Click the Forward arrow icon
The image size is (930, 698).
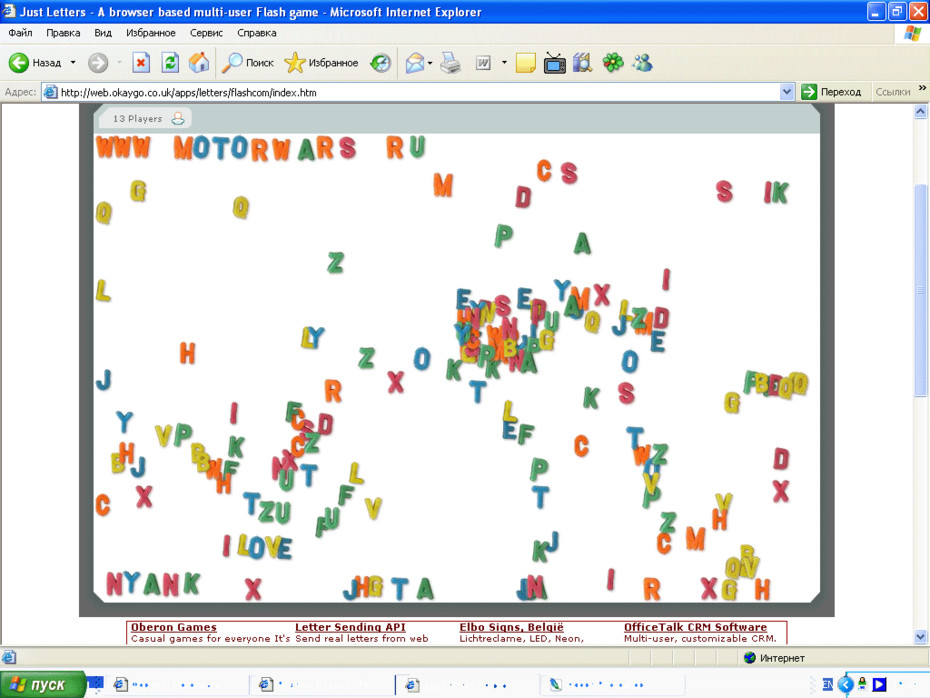pyautogui.click(x=98, y=62)
